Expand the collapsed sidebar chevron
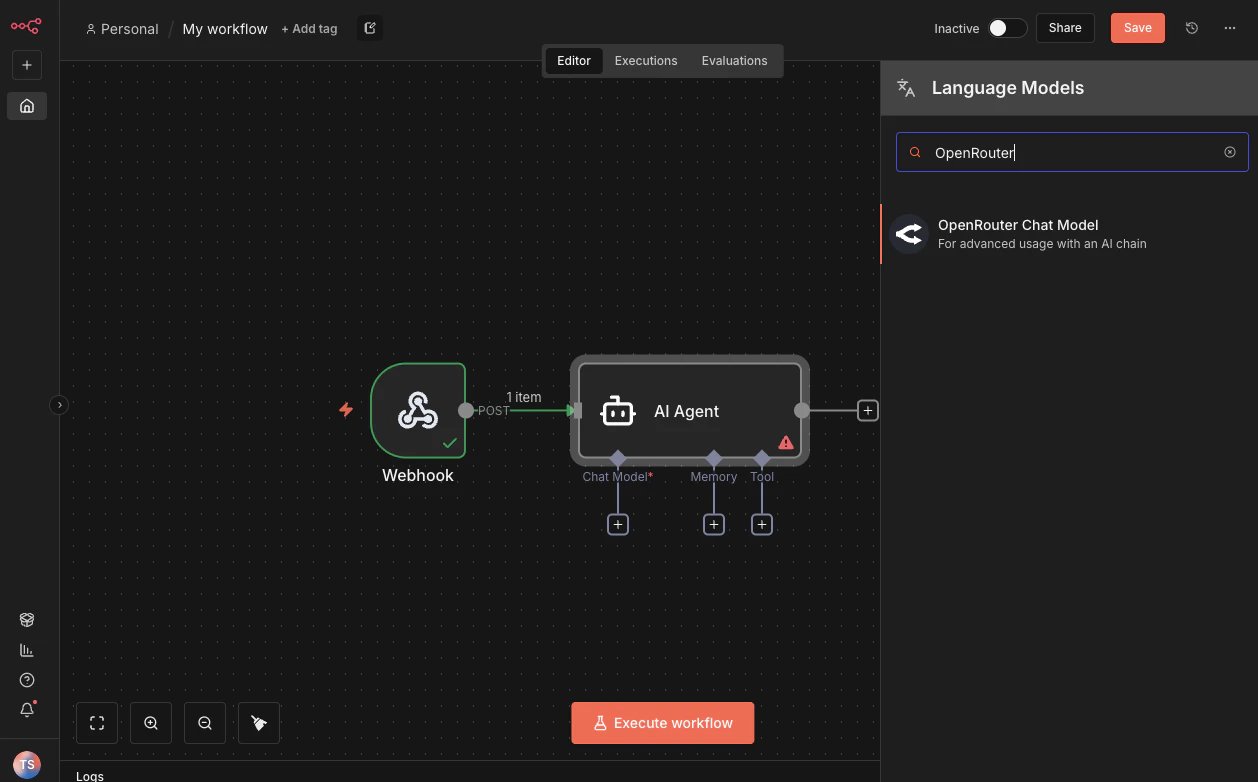 tap(59, 405)
